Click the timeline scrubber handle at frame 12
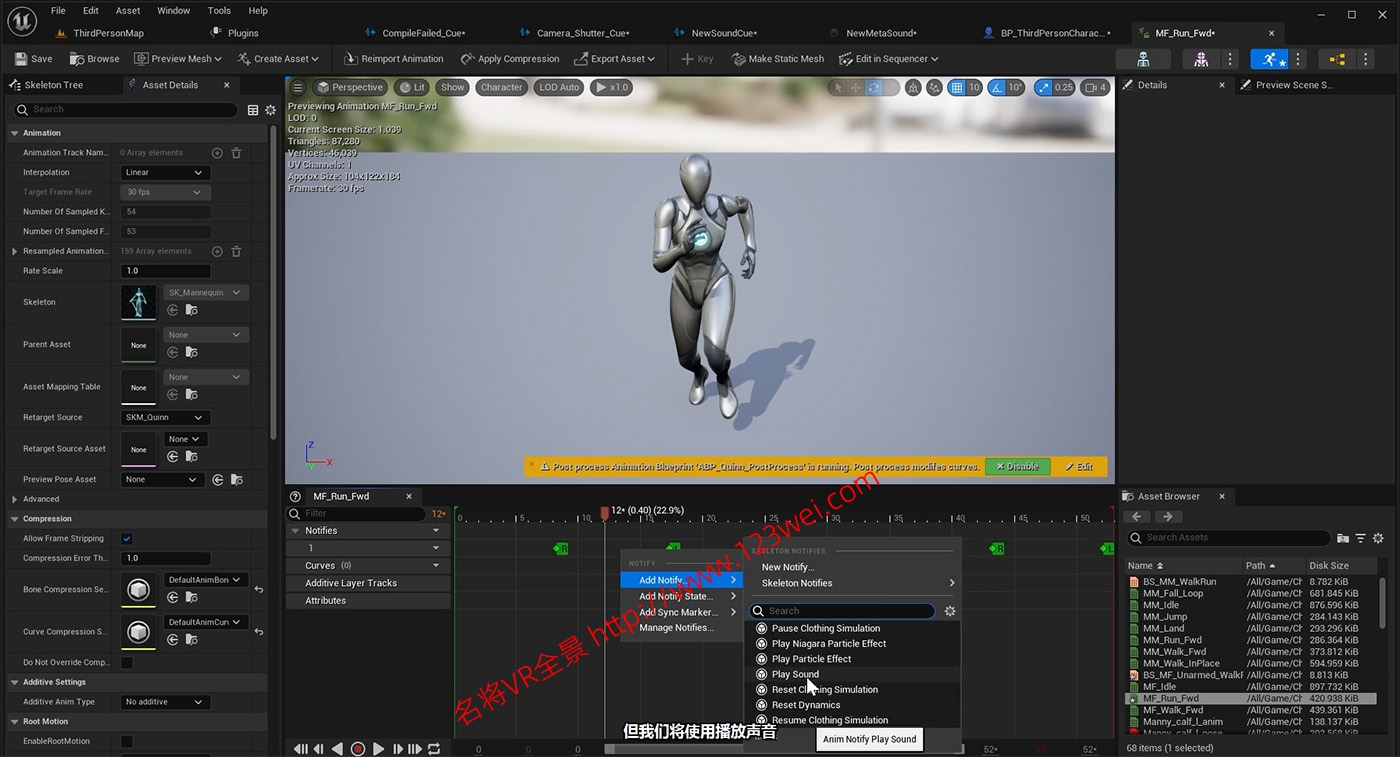The image size is (1400, 757). (604, 513)
